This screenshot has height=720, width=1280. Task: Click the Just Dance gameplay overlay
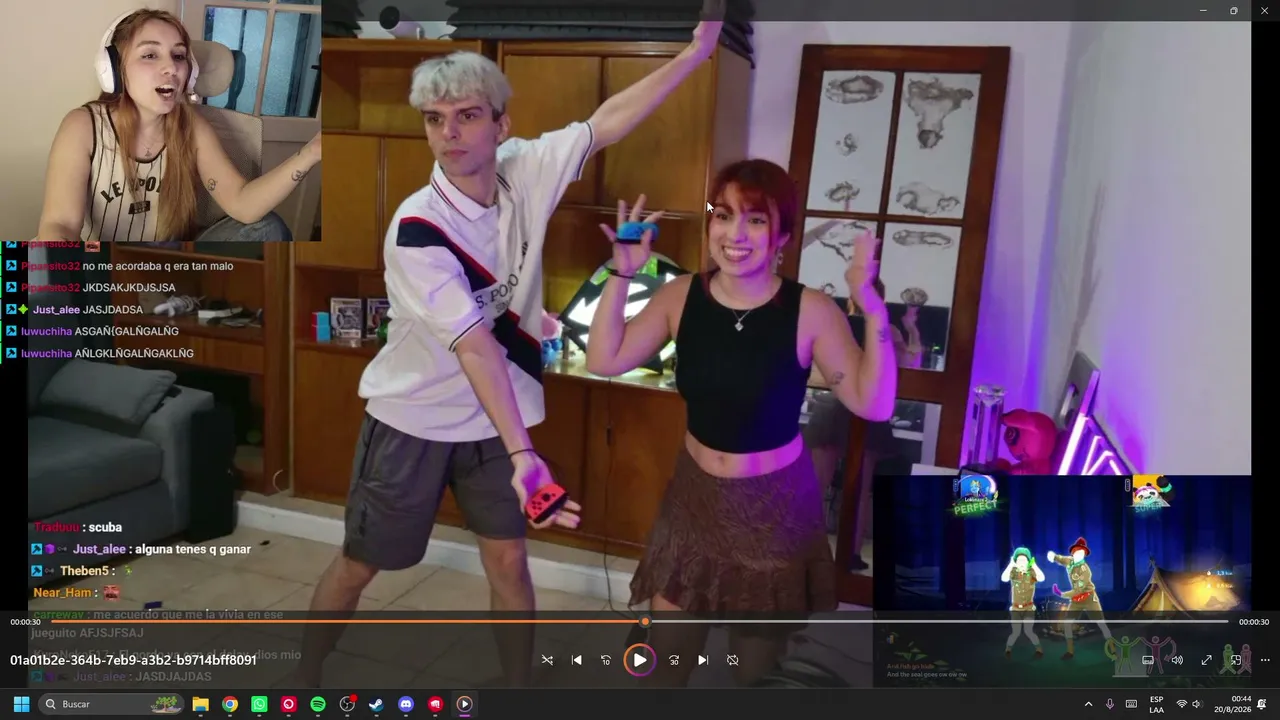click(x=1062, y=580)
